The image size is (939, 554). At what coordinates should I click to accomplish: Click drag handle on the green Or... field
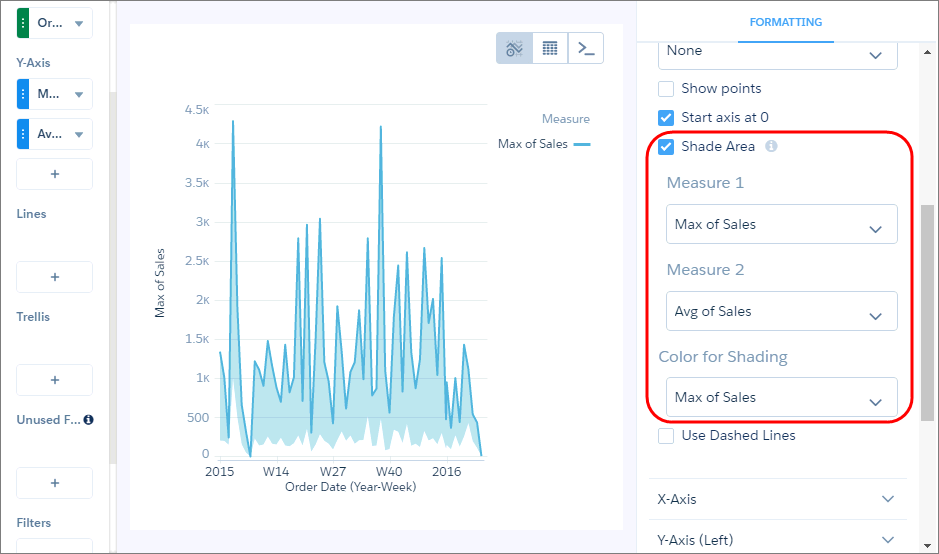[23, 23]
